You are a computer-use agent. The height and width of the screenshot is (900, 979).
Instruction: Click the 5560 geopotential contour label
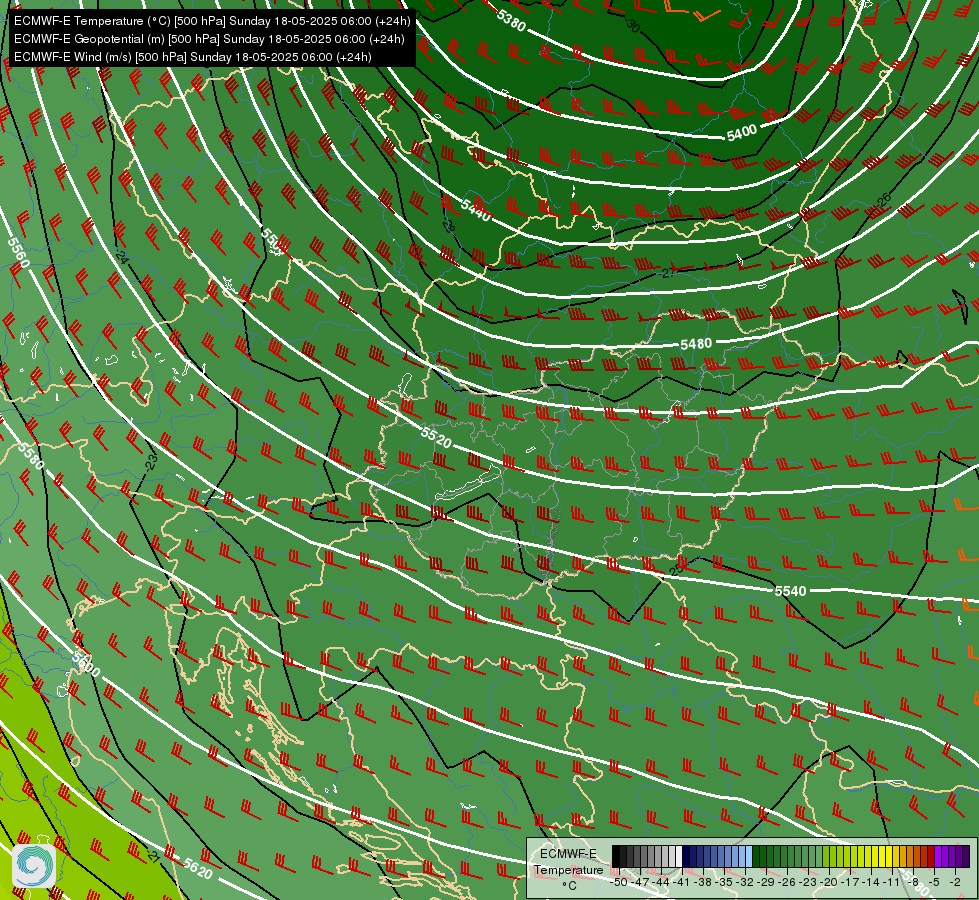[x=18, y=253]
